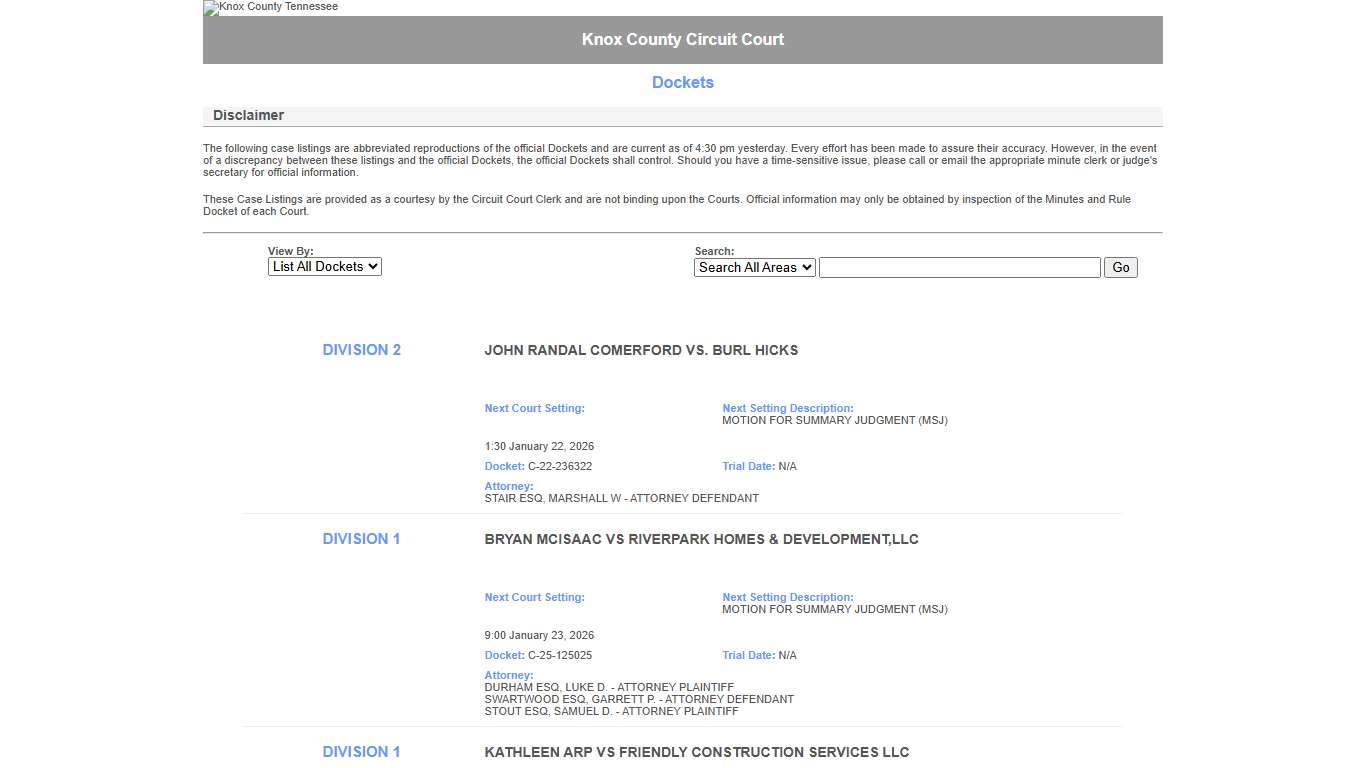Click the Next Setting Description label
The height and width of the screenshot is (768, 1366).
pyautogui.click(x=787, y=408)
